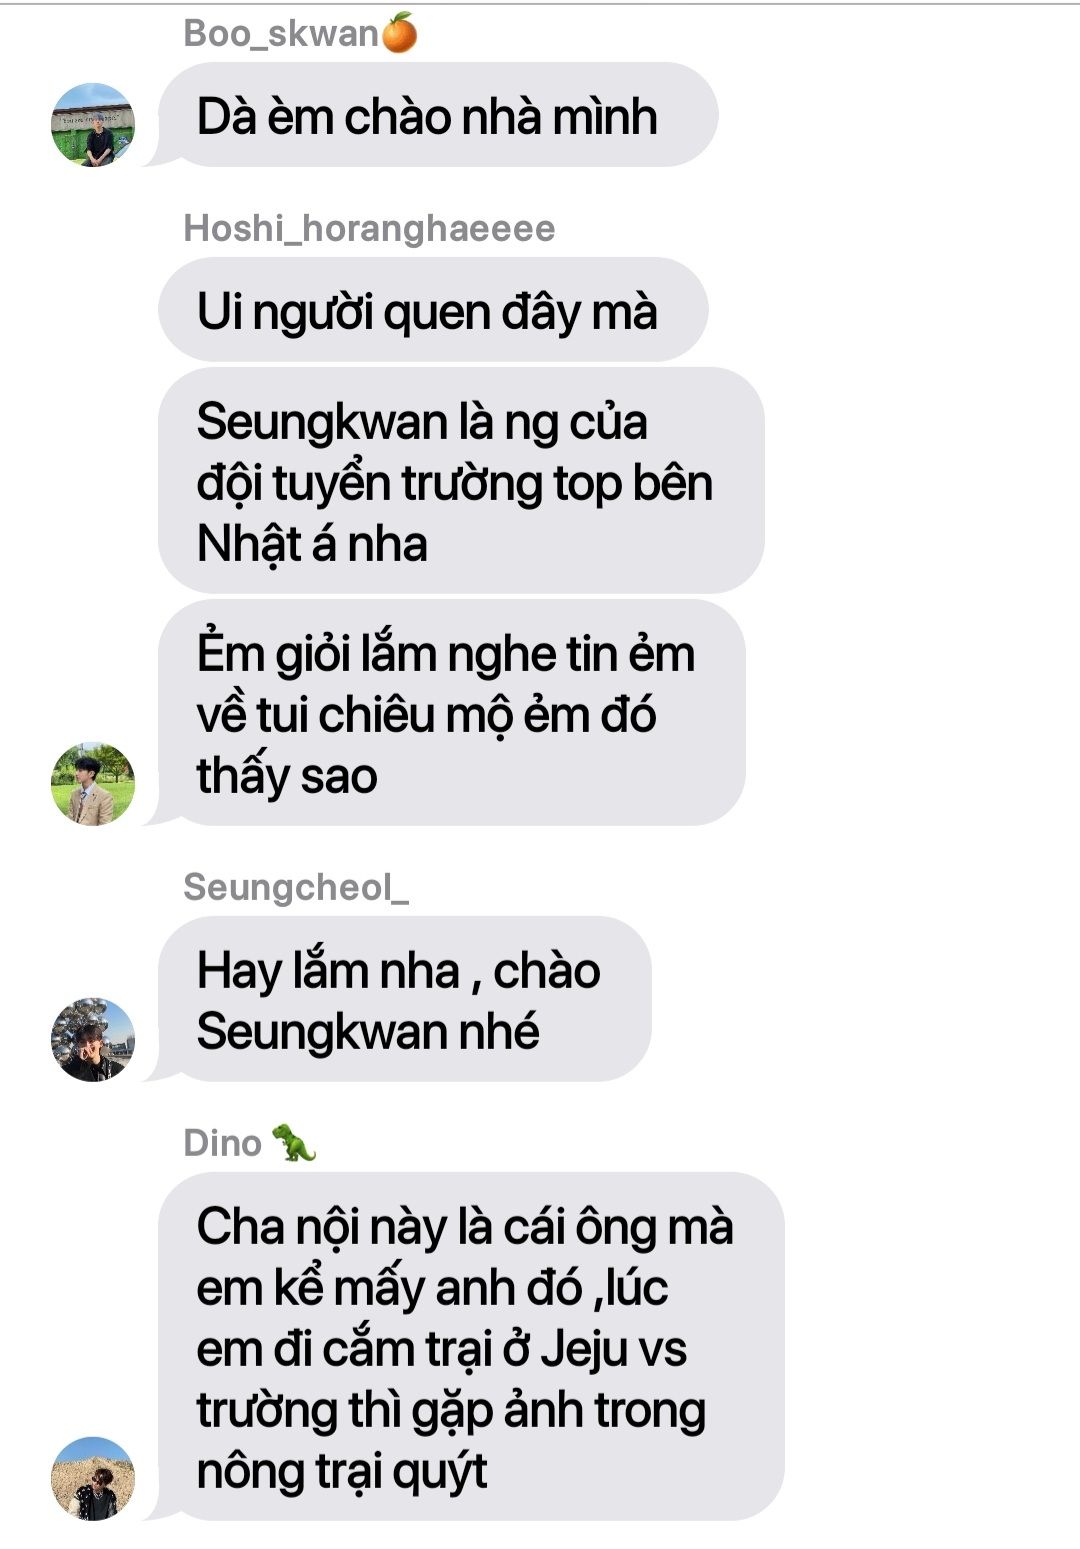The height and width of the screenshot is (1549, 1080).
Task: Tap "thấy sao" at end of Hoshi's bubble
Action: tap(287, 777)
